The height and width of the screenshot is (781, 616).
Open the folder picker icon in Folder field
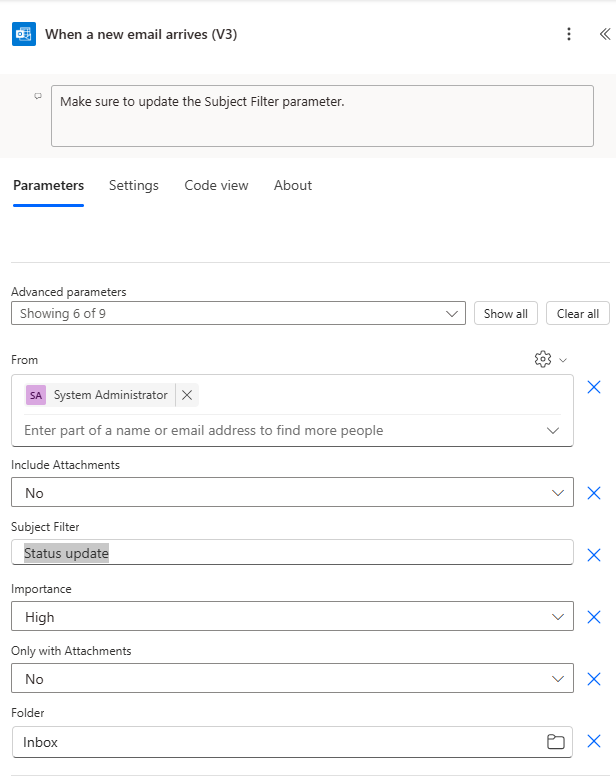click(x=555, y=742)
